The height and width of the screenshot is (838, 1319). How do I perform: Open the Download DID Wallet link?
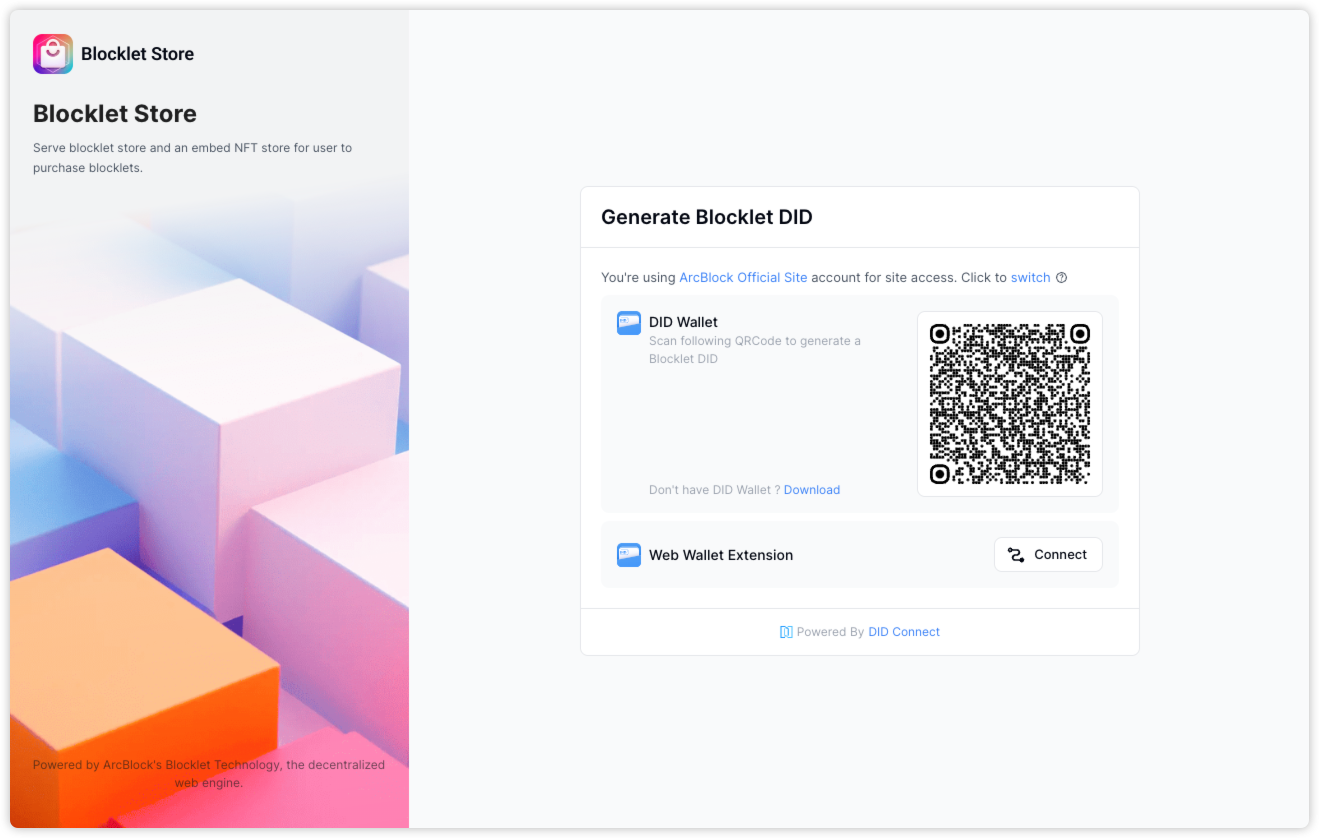[811, 490]
